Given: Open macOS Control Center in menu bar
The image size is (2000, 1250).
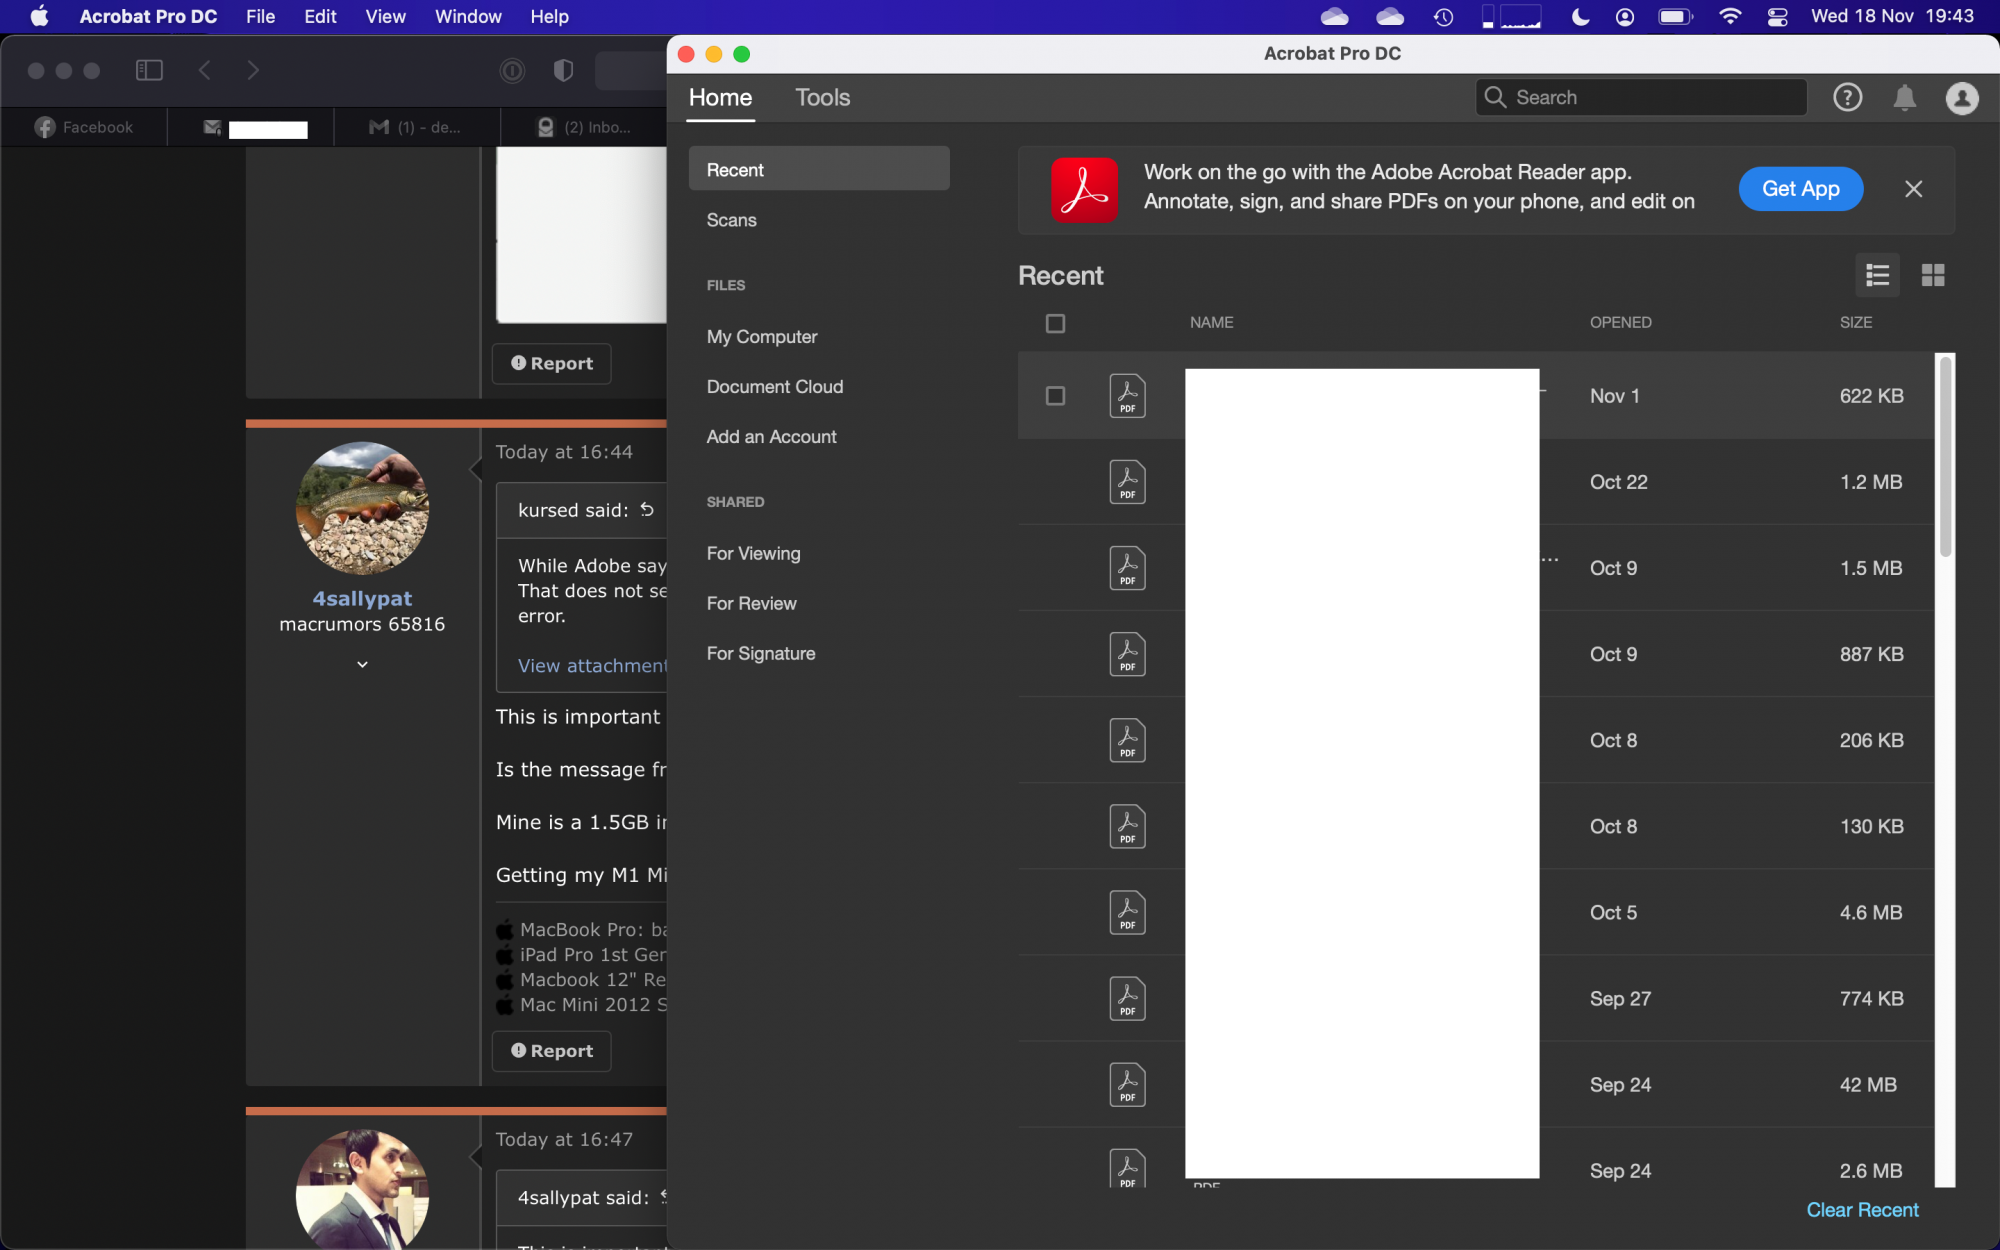Looking at the screenshot, I should [1777, 16].
